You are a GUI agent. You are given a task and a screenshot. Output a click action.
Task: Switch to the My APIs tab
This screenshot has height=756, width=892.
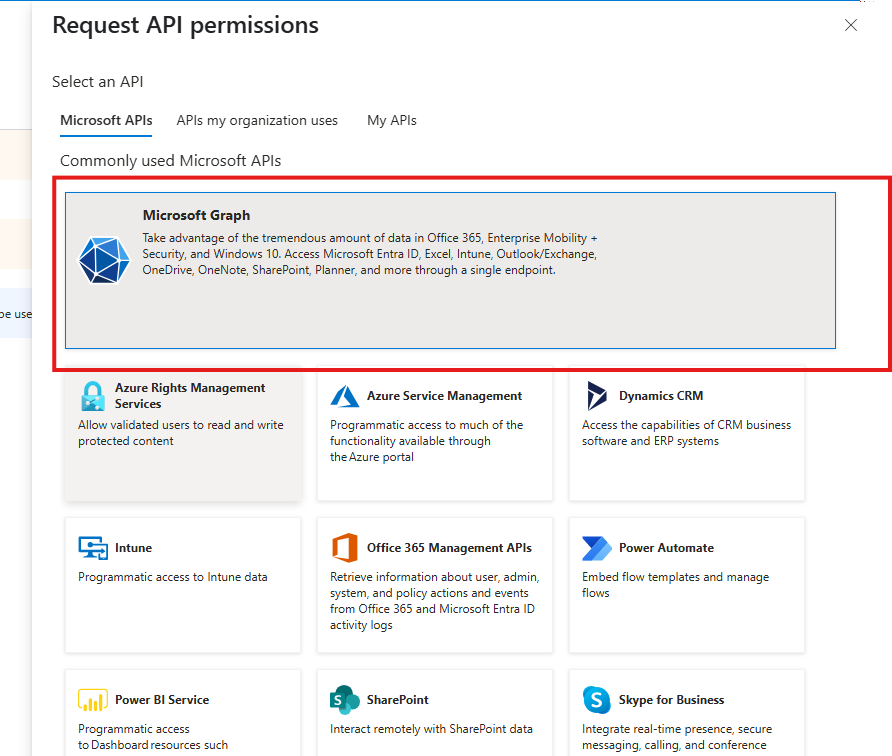click(391, 120)
